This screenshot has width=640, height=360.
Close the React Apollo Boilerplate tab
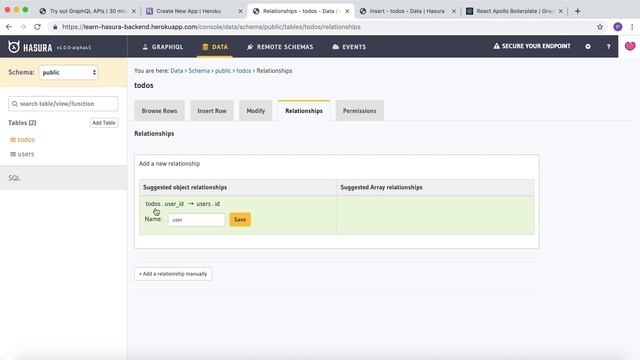tap(561, 11)
